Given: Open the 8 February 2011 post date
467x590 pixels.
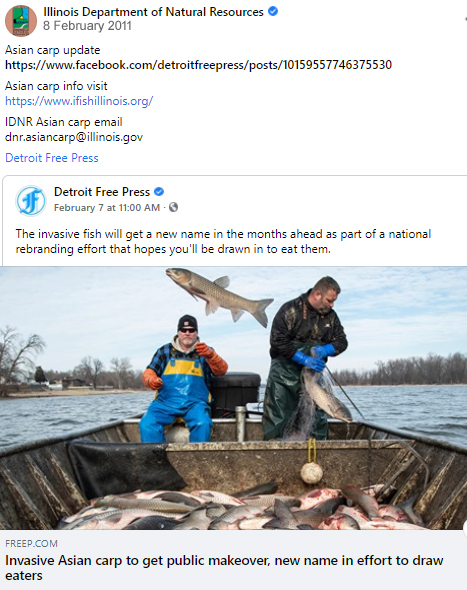Looking at the screenshot, I should (x=87, y=26).
